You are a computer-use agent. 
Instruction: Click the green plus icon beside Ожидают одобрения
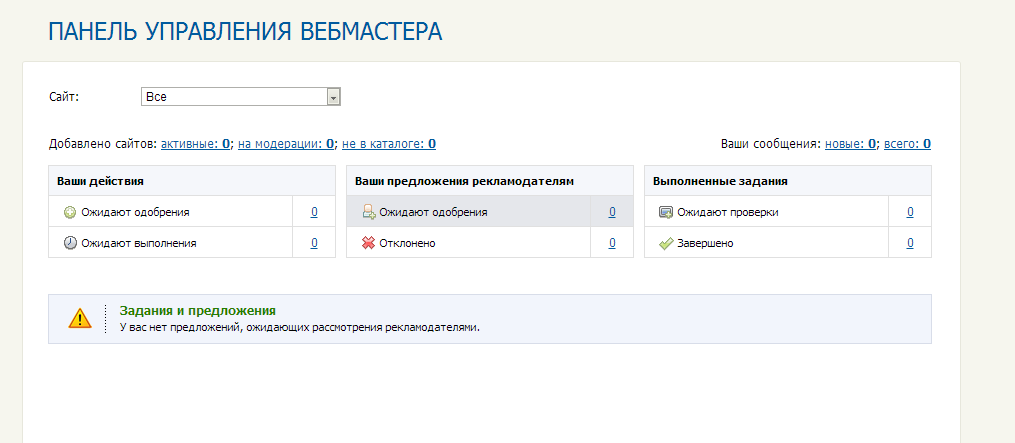click(70, 212)
